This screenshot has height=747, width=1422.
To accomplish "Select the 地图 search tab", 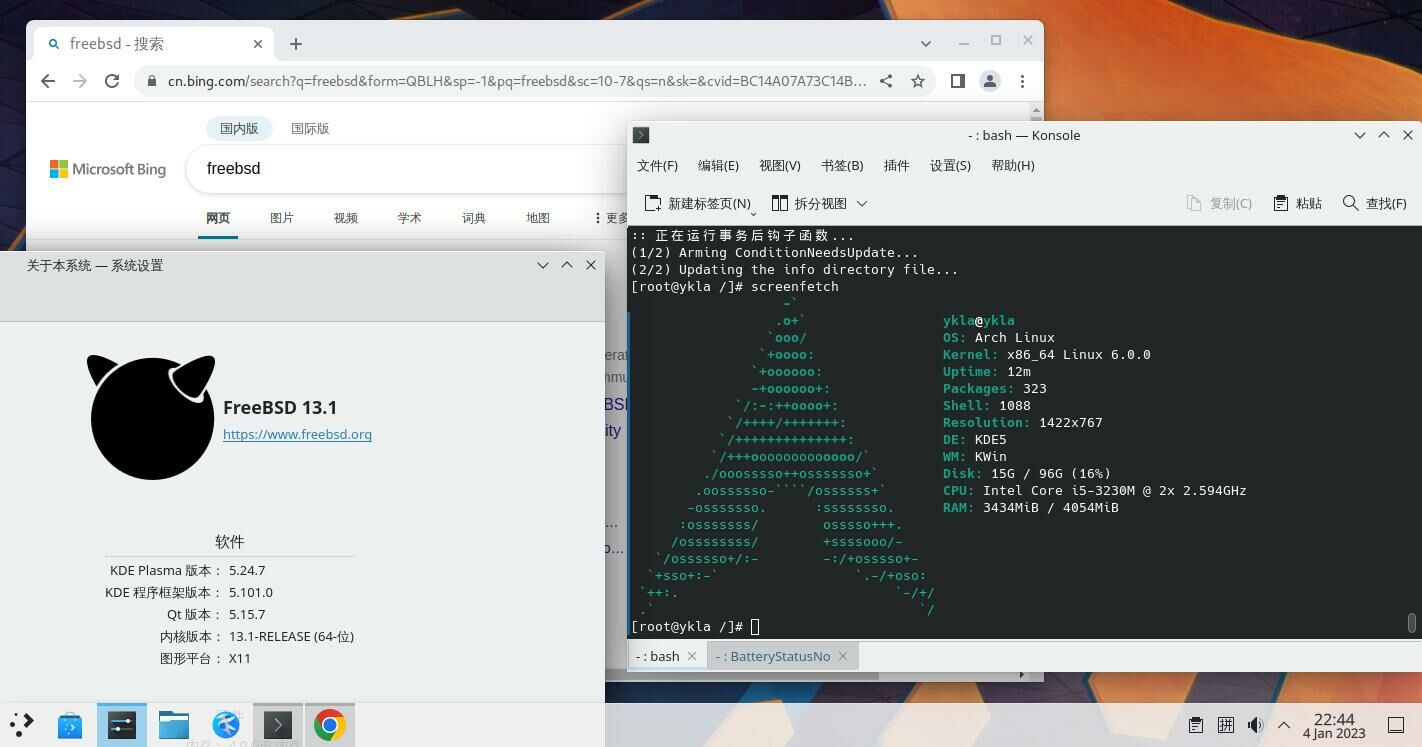I will [538, 218].
